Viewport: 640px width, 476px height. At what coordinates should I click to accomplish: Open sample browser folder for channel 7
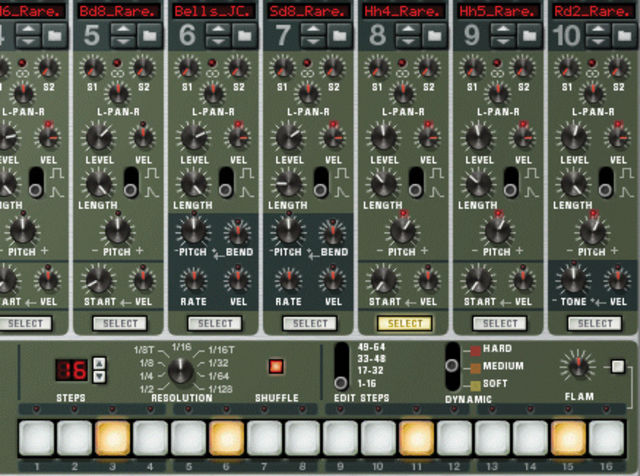tap(340, 36)
